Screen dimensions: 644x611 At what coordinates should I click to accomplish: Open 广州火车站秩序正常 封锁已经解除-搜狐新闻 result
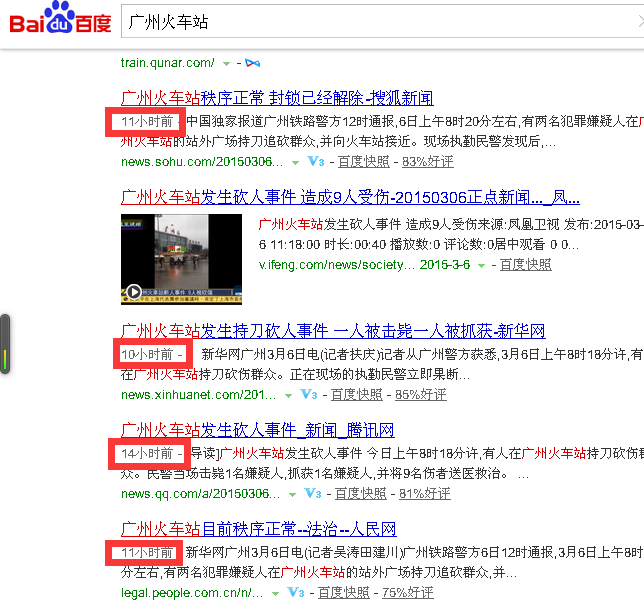click(277, 98)
